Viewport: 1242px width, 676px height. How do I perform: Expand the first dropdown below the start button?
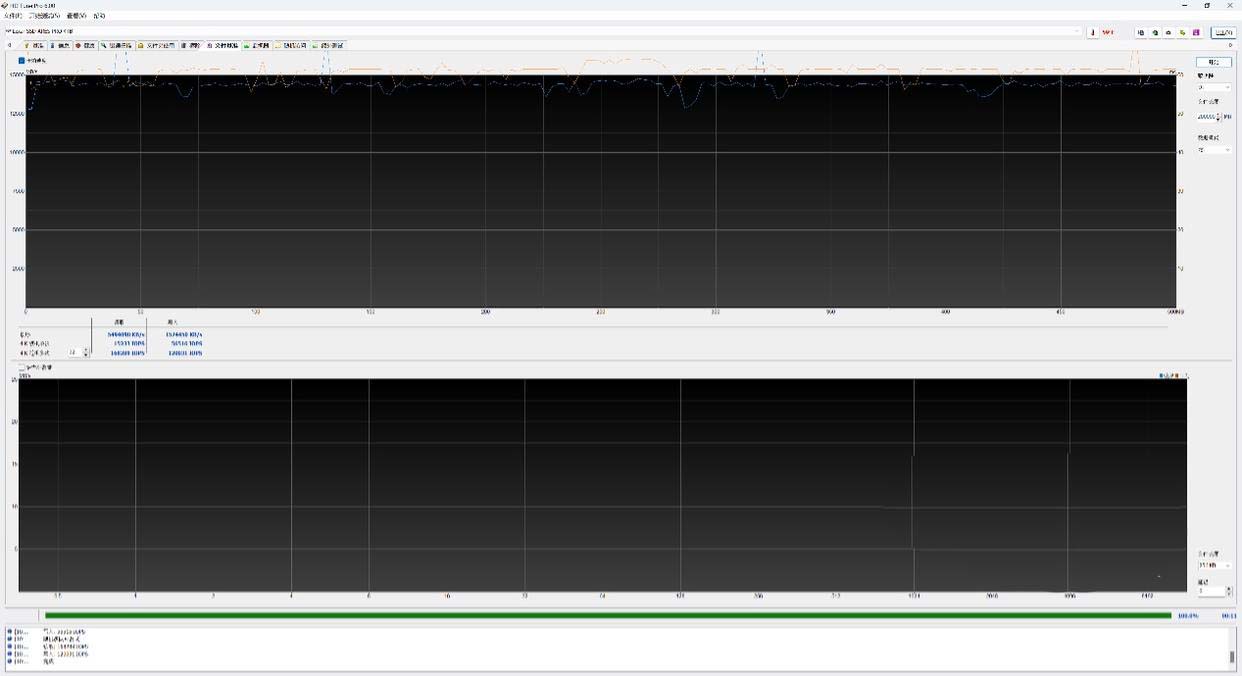pyautogui.click(x=1214, y=87)
